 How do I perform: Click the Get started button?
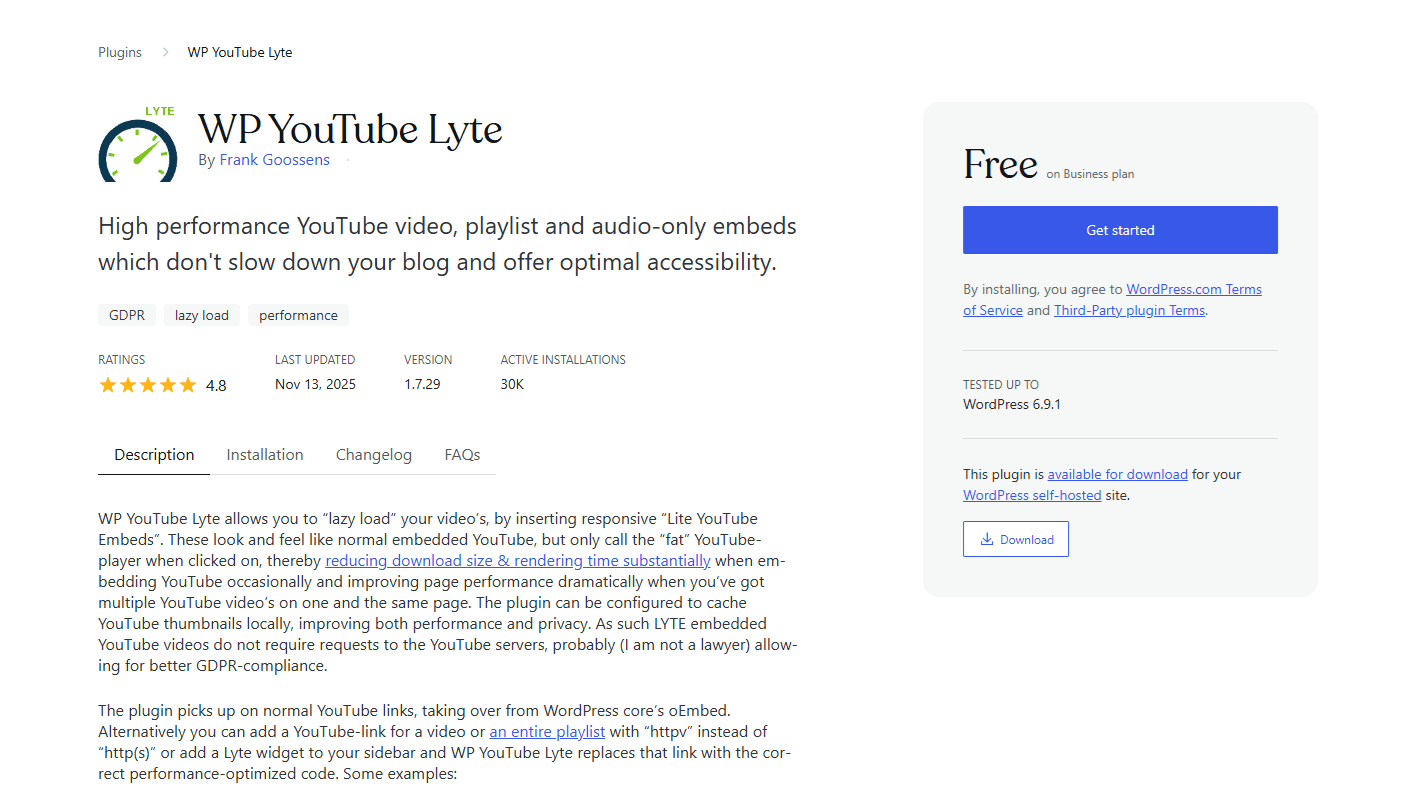[1119, 229]
